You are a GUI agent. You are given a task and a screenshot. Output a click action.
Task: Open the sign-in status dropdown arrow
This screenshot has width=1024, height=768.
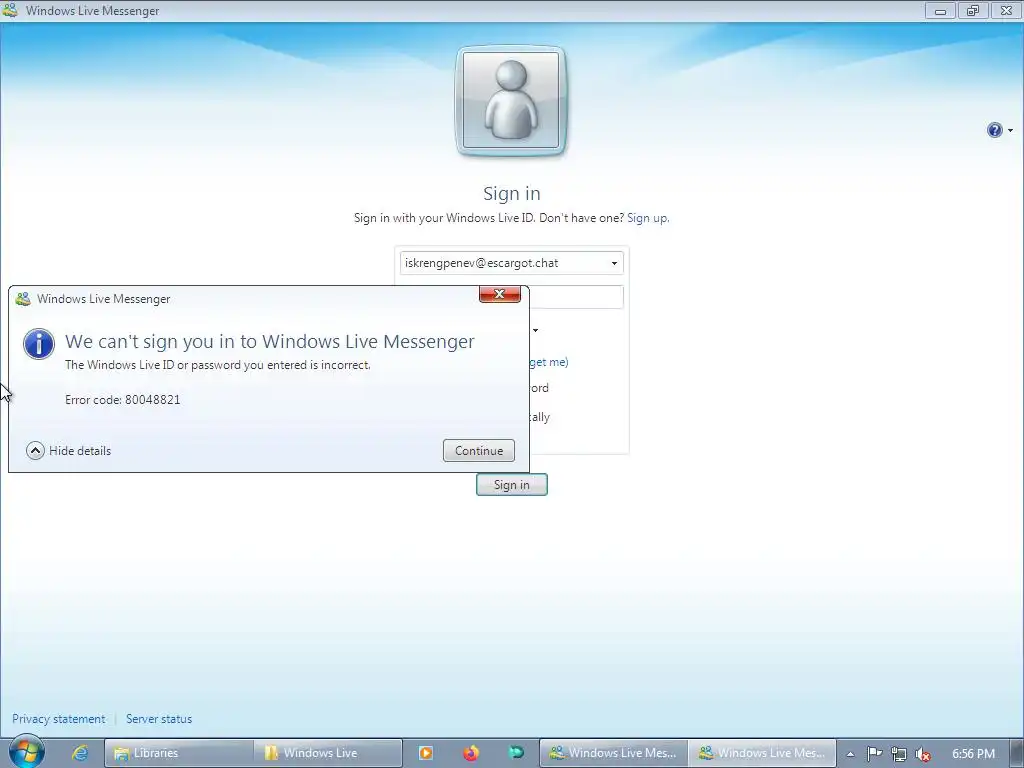(x=536, y=330)
